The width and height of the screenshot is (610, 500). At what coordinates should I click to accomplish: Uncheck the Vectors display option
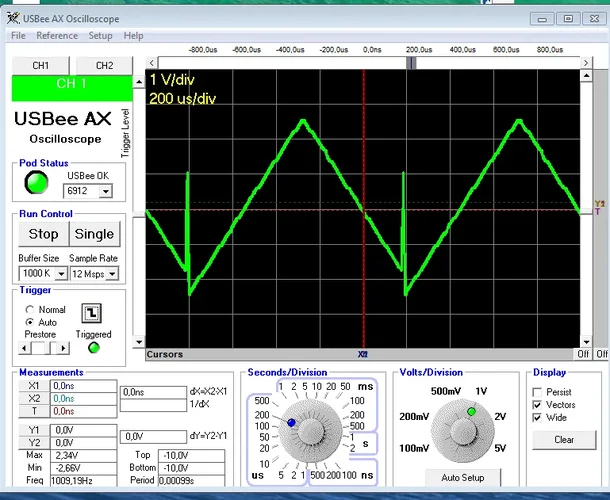click(x=538, y=405)
